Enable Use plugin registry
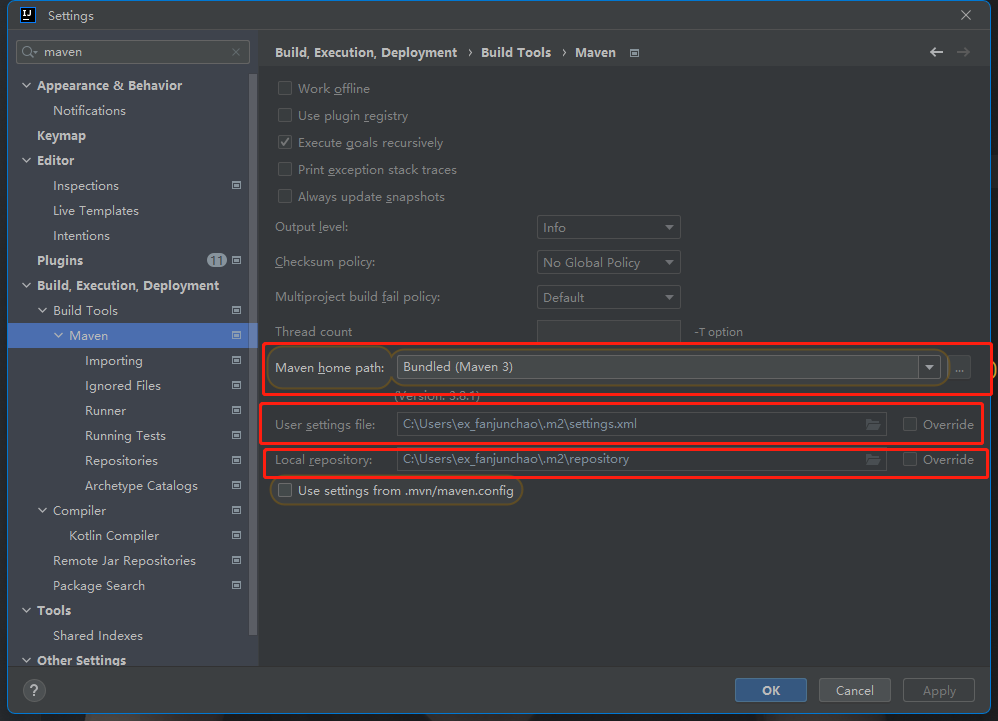998x721 pixels. tap(285, 115)
